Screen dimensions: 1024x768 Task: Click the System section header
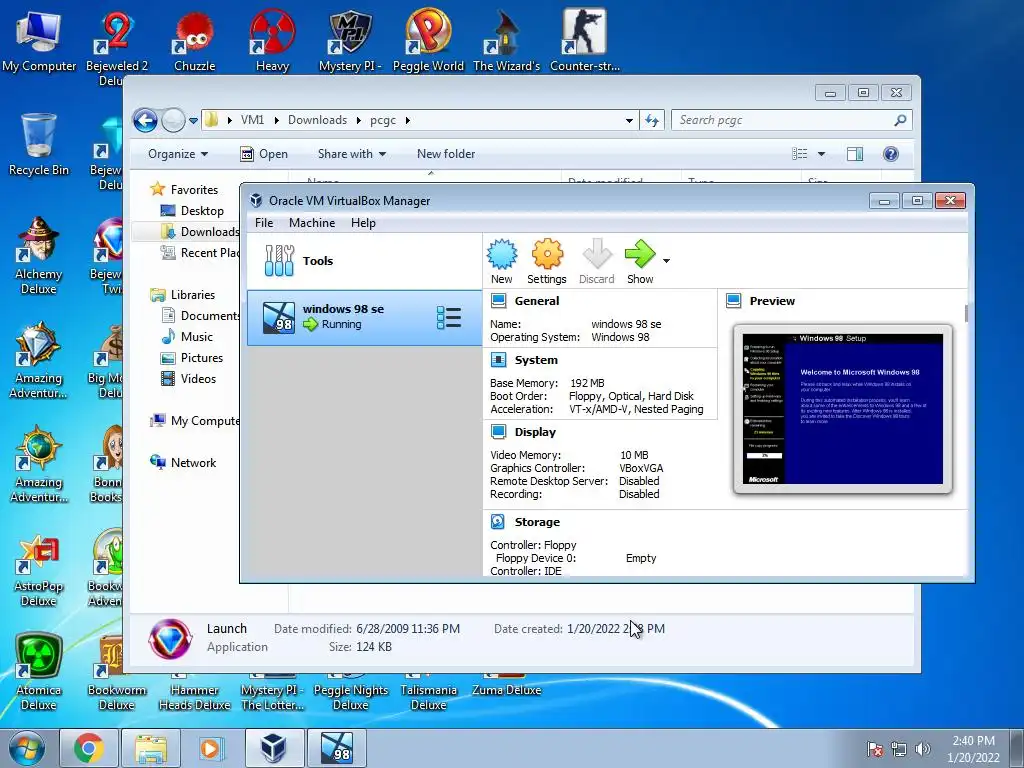tap(536, 360)
